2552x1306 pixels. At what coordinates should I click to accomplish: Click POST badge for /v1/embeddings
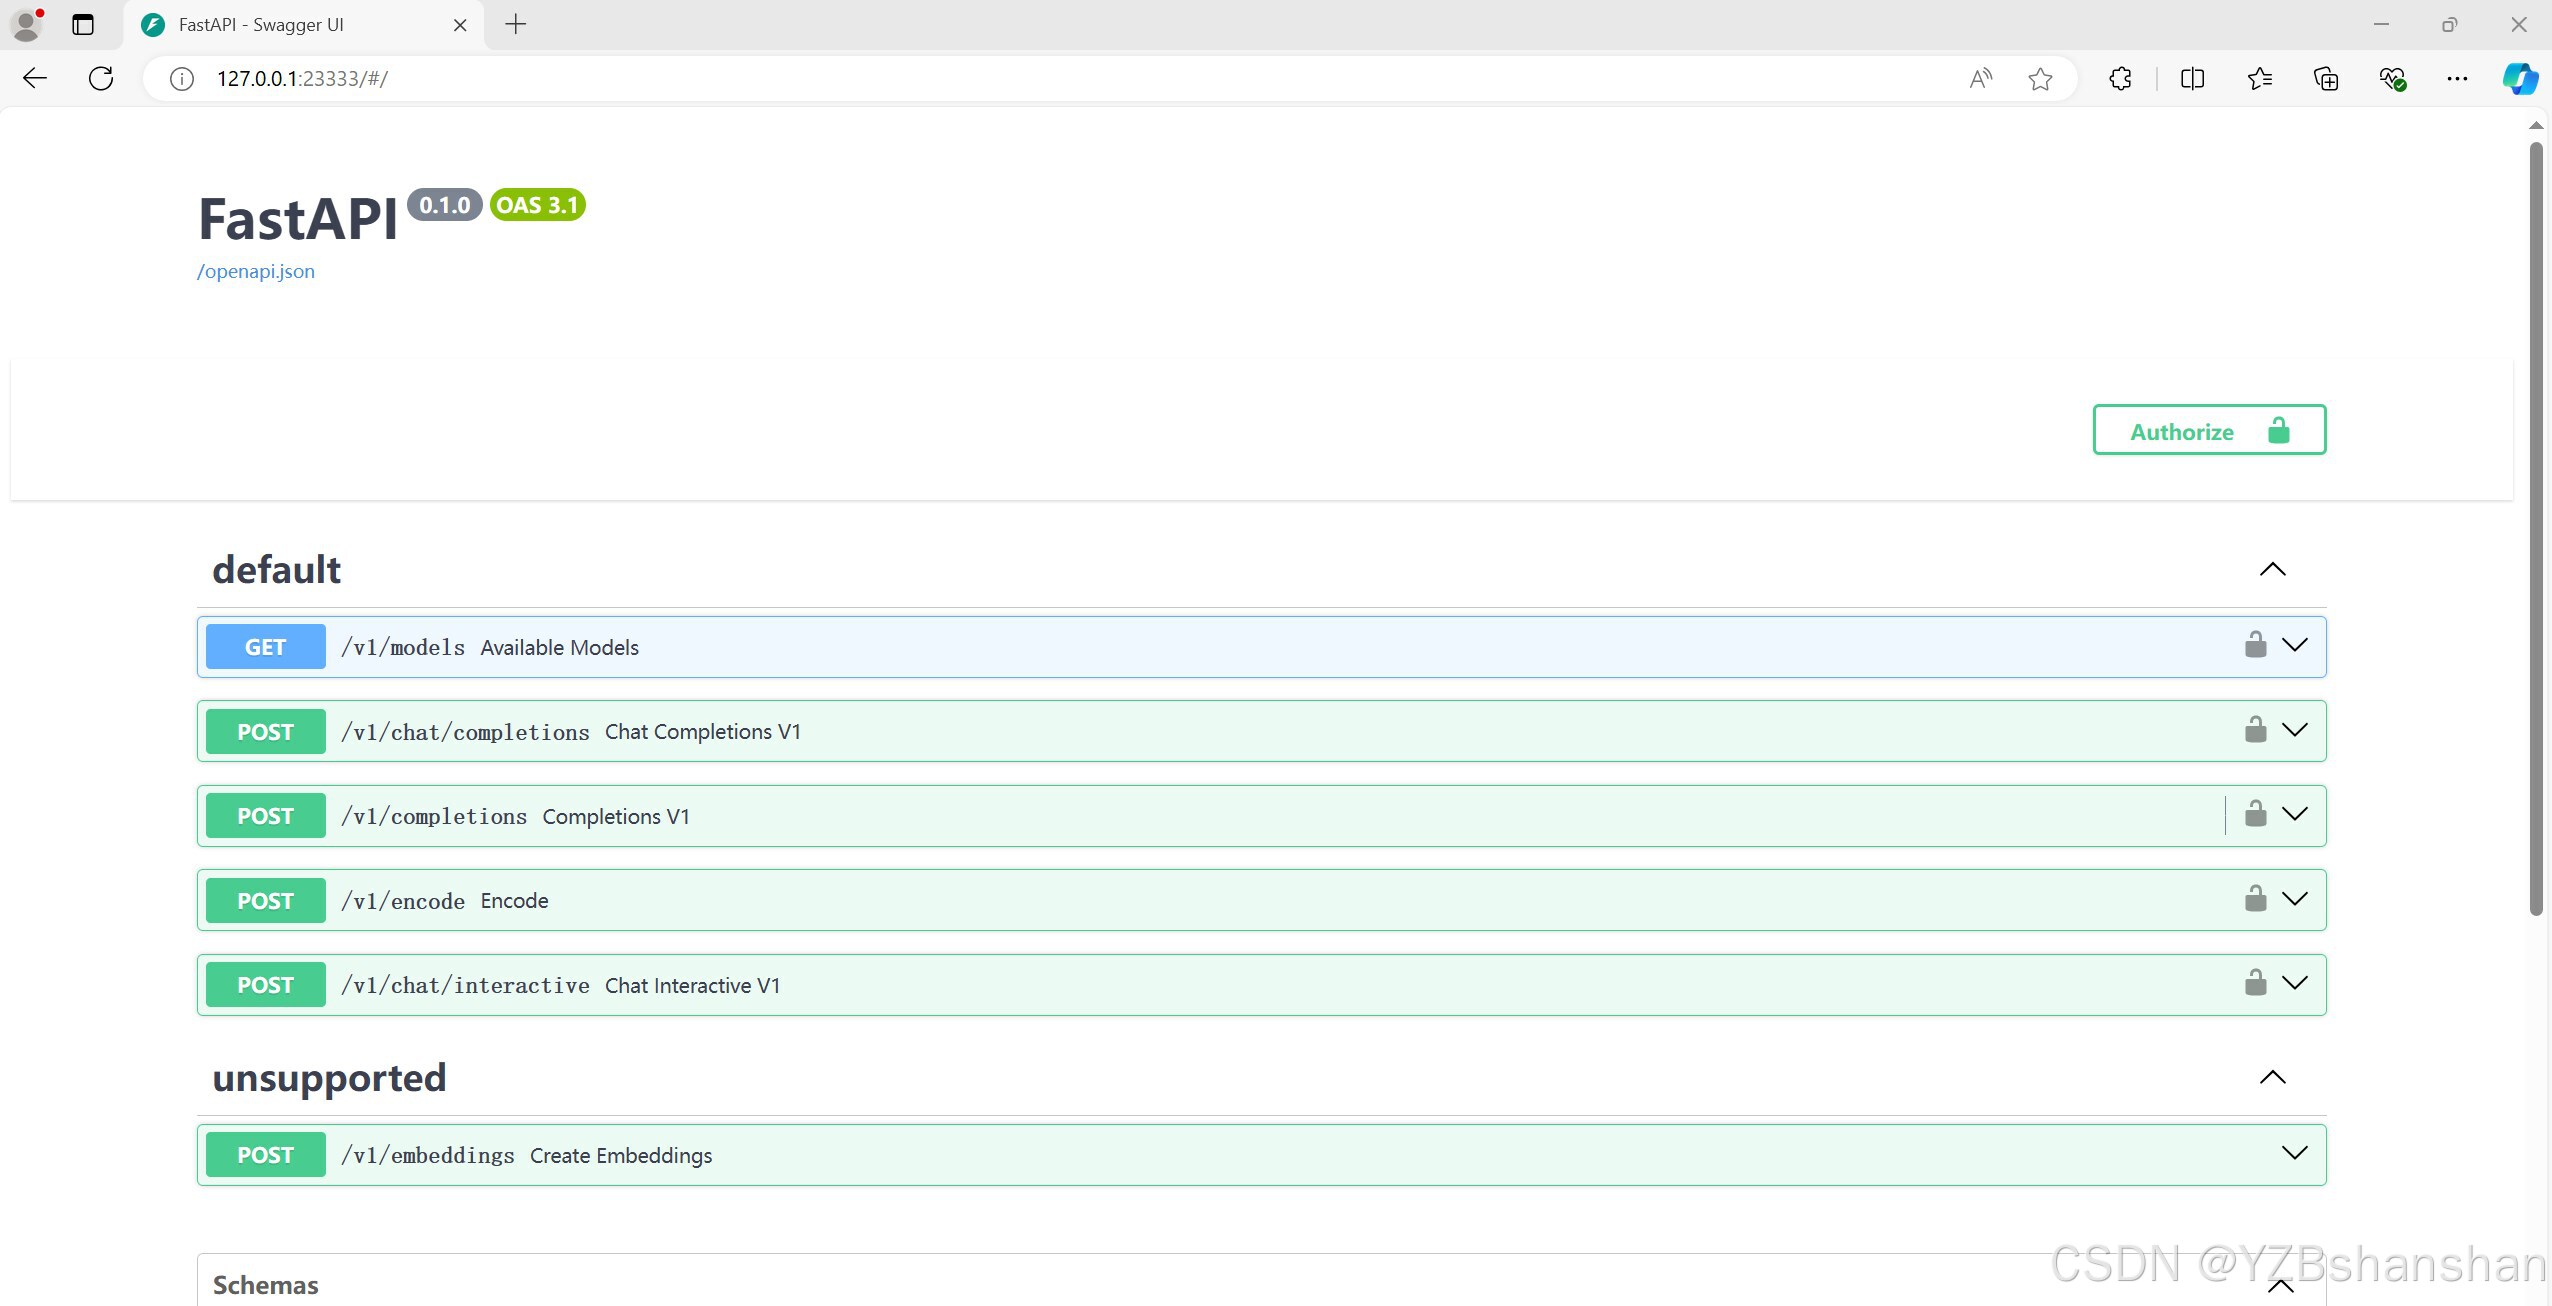coord(266,1155)
